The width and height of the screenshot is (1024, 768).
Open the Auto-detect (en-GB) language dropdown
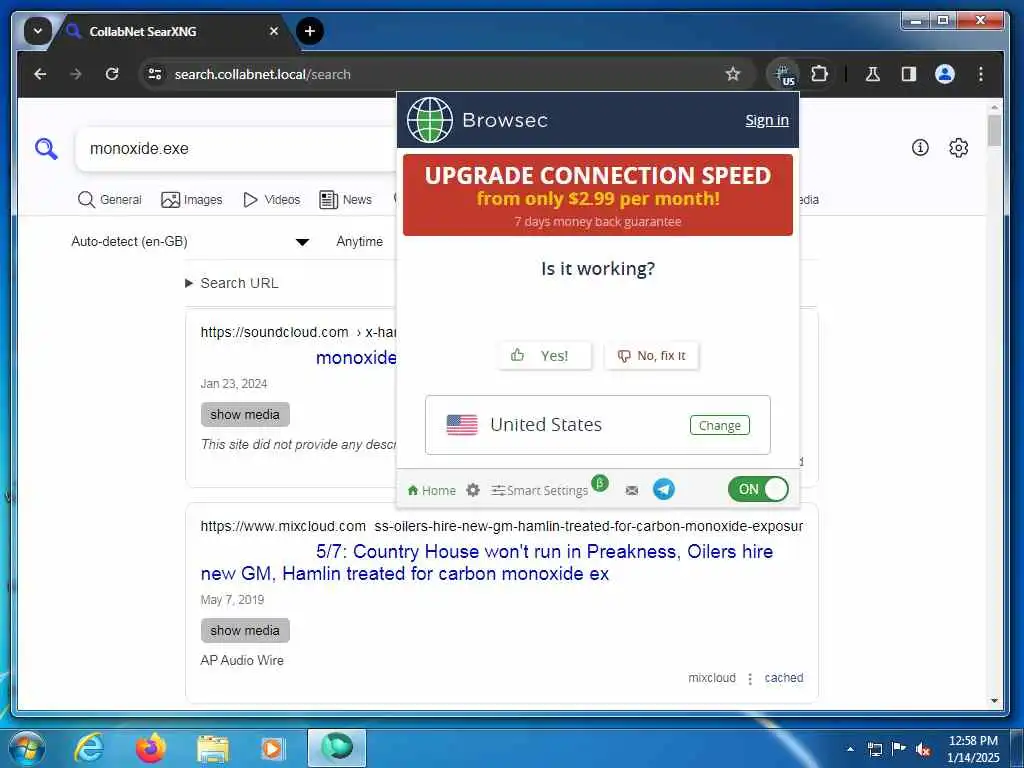(189, 242)
